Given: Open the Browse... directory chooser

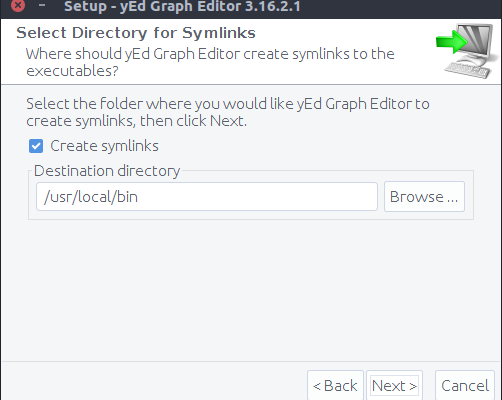Looking at the screenshot, I should [424, 197].
